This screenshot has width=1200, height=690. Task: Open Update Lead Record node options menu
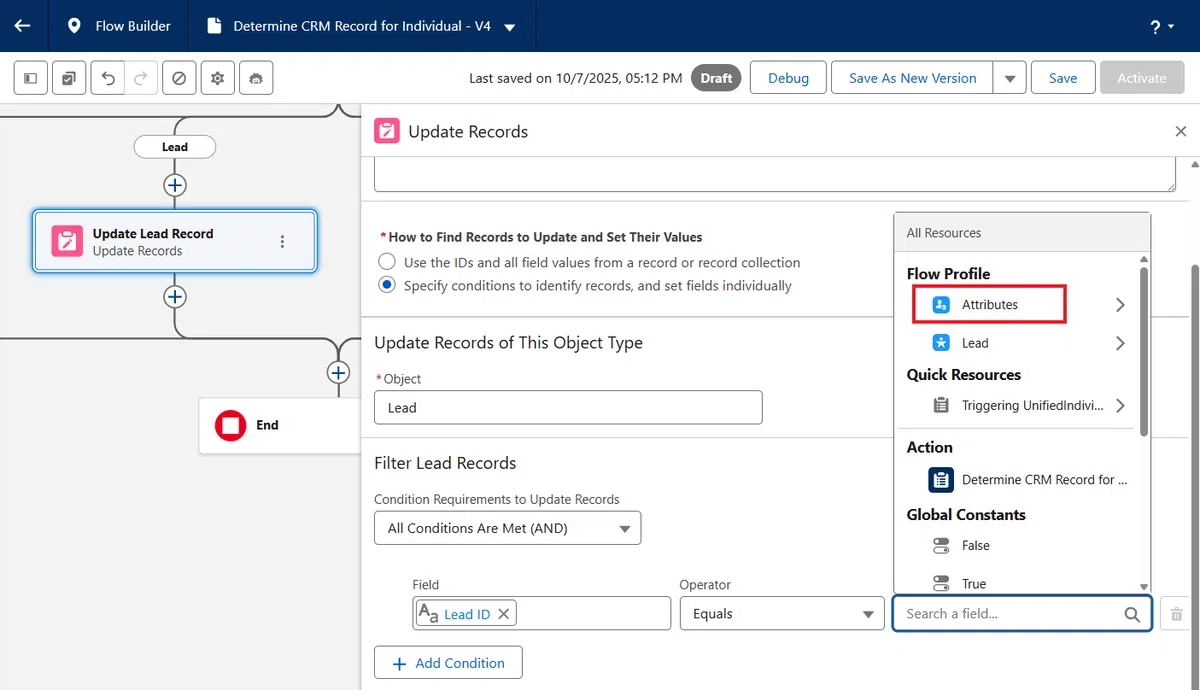click(x=282, y=241)
